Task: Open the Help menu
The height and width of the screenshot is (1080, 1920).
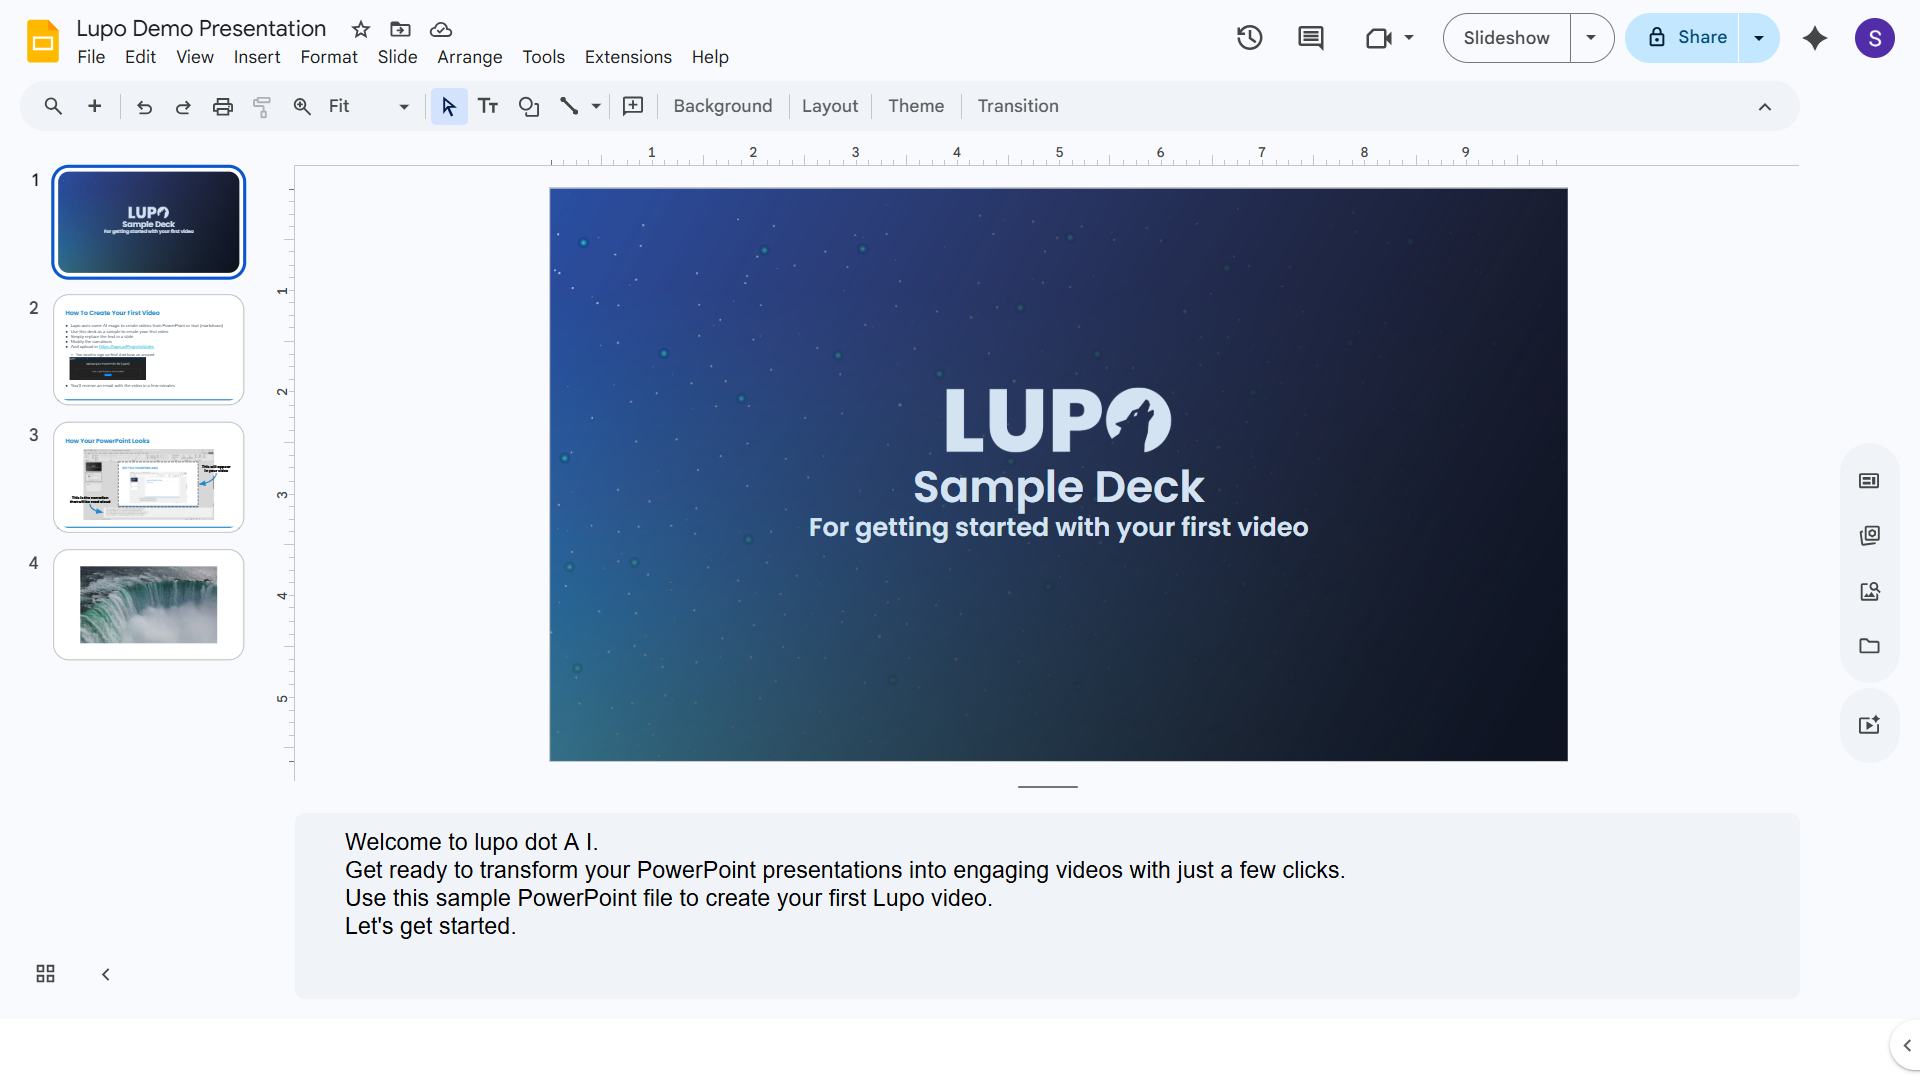Action: (x=710, y=57)
